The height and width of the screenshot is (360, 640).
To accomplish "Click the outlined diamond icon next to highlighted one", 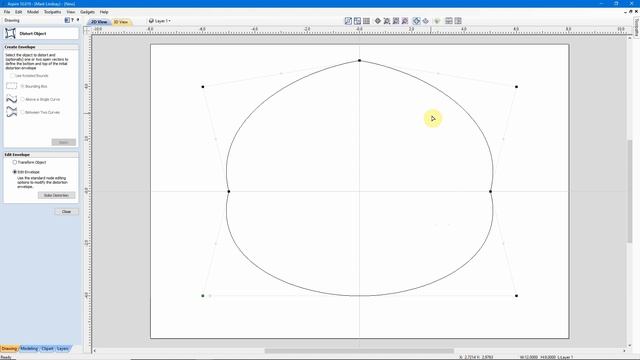I will 425,21.
